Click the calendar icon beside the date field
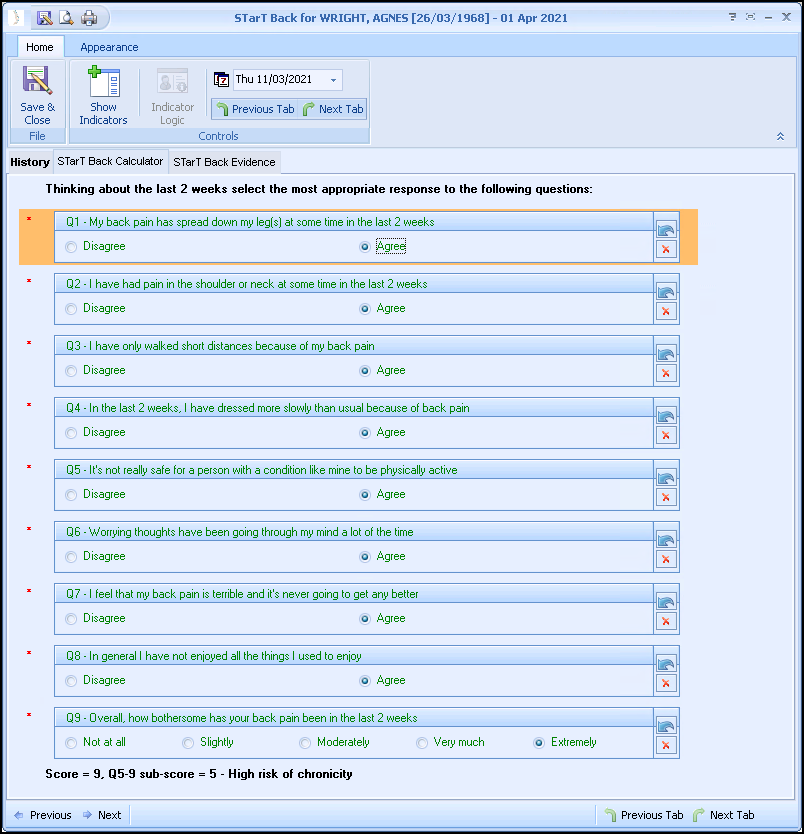This screenshot has height=834, width=804. coord(222,79)
